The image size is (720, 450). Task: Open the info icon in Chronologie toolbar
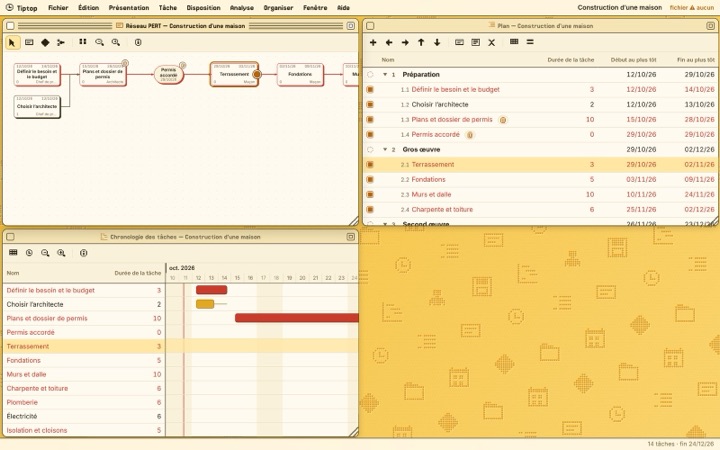(84, 253)
